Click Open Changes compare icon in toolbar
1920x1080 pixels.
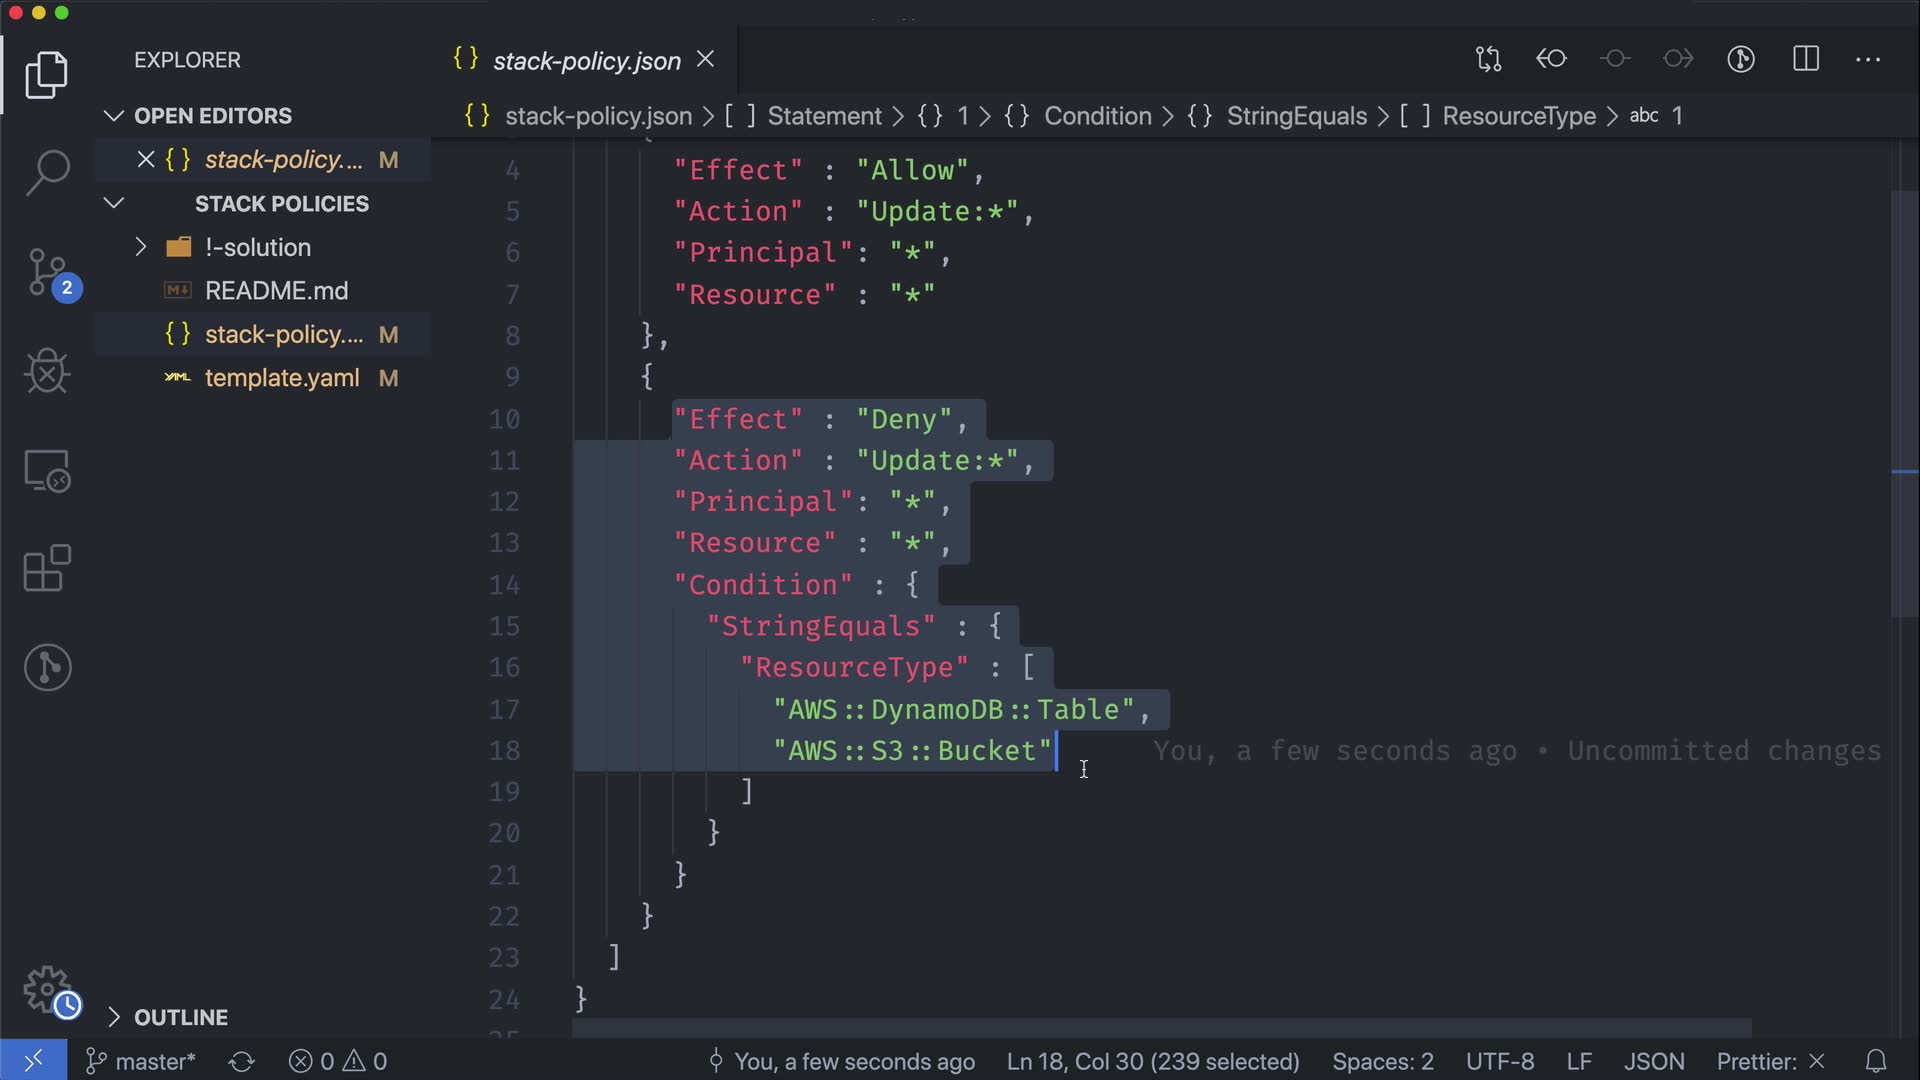[1488, 59]
